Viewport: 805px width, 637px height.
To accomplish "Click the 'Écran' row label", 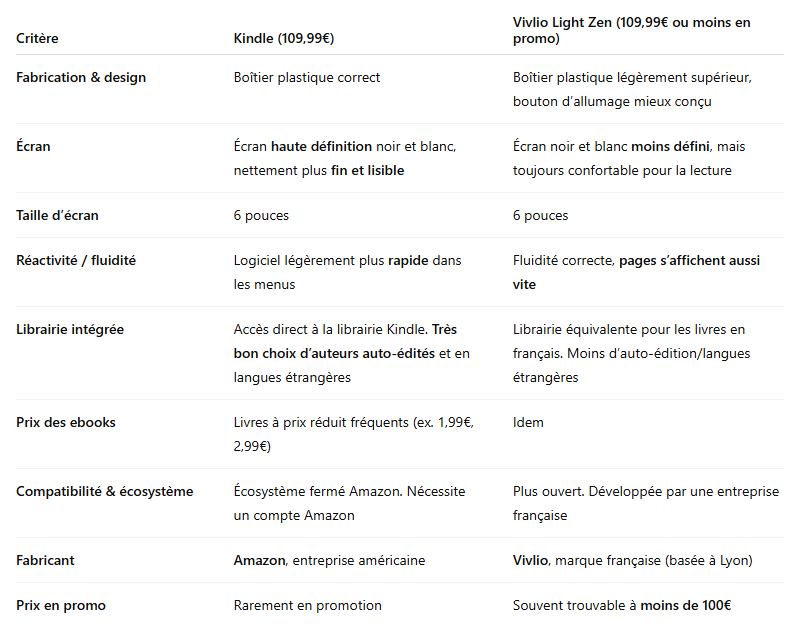I will (x=33, y=146).
